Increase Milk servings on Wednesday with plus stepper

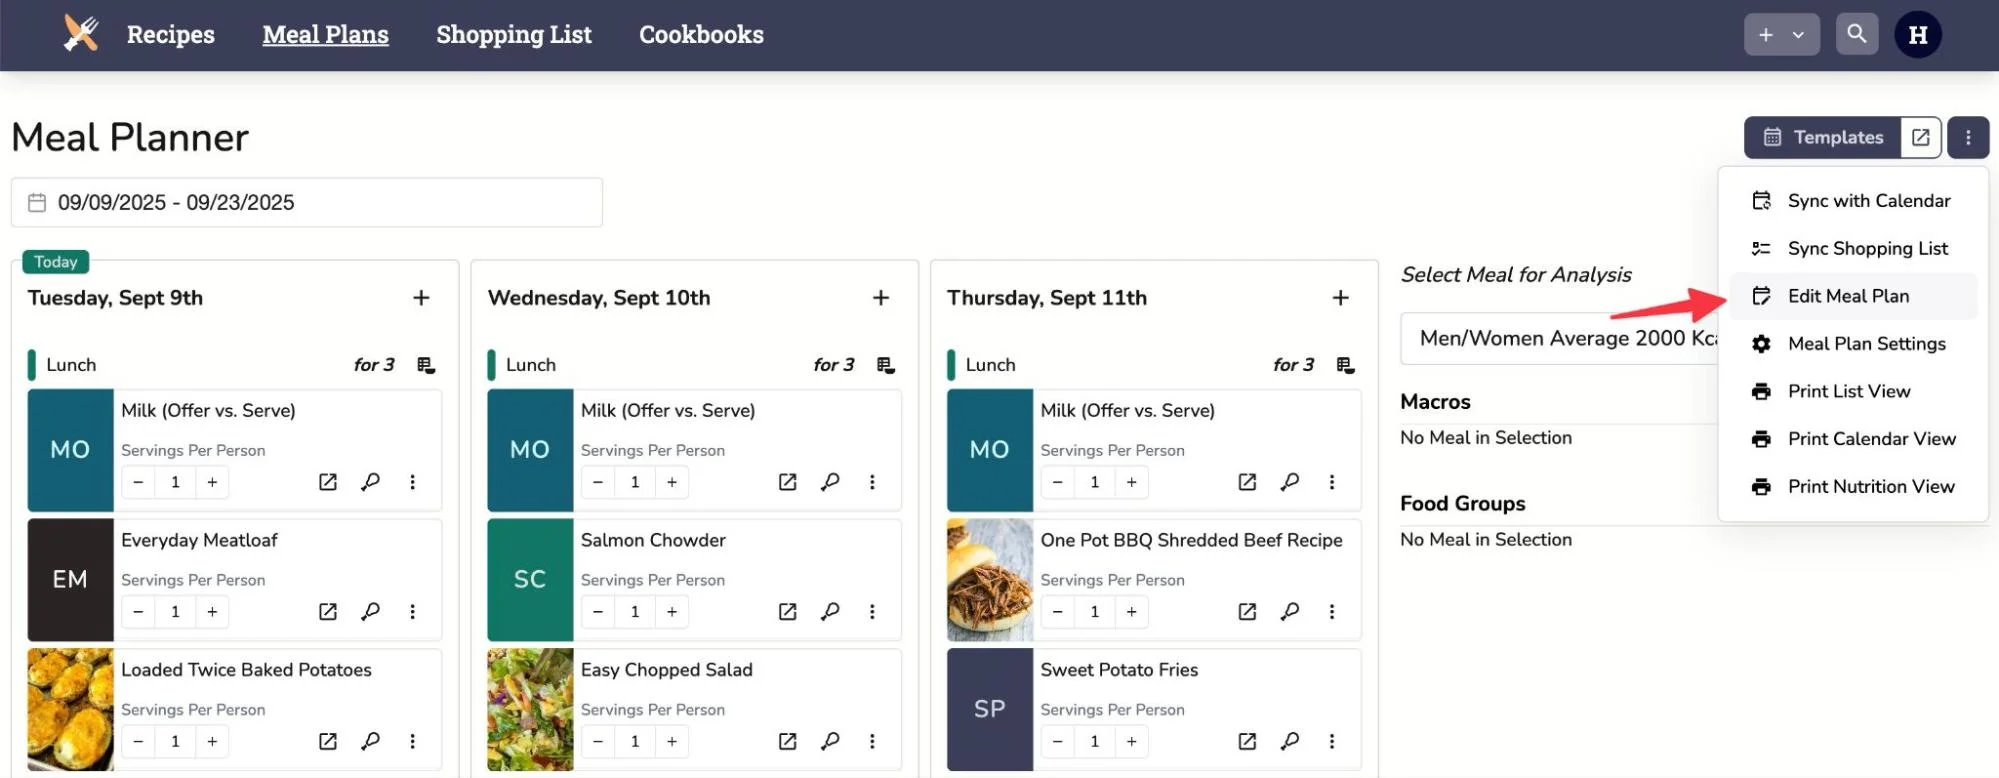(x=672, y=481)
